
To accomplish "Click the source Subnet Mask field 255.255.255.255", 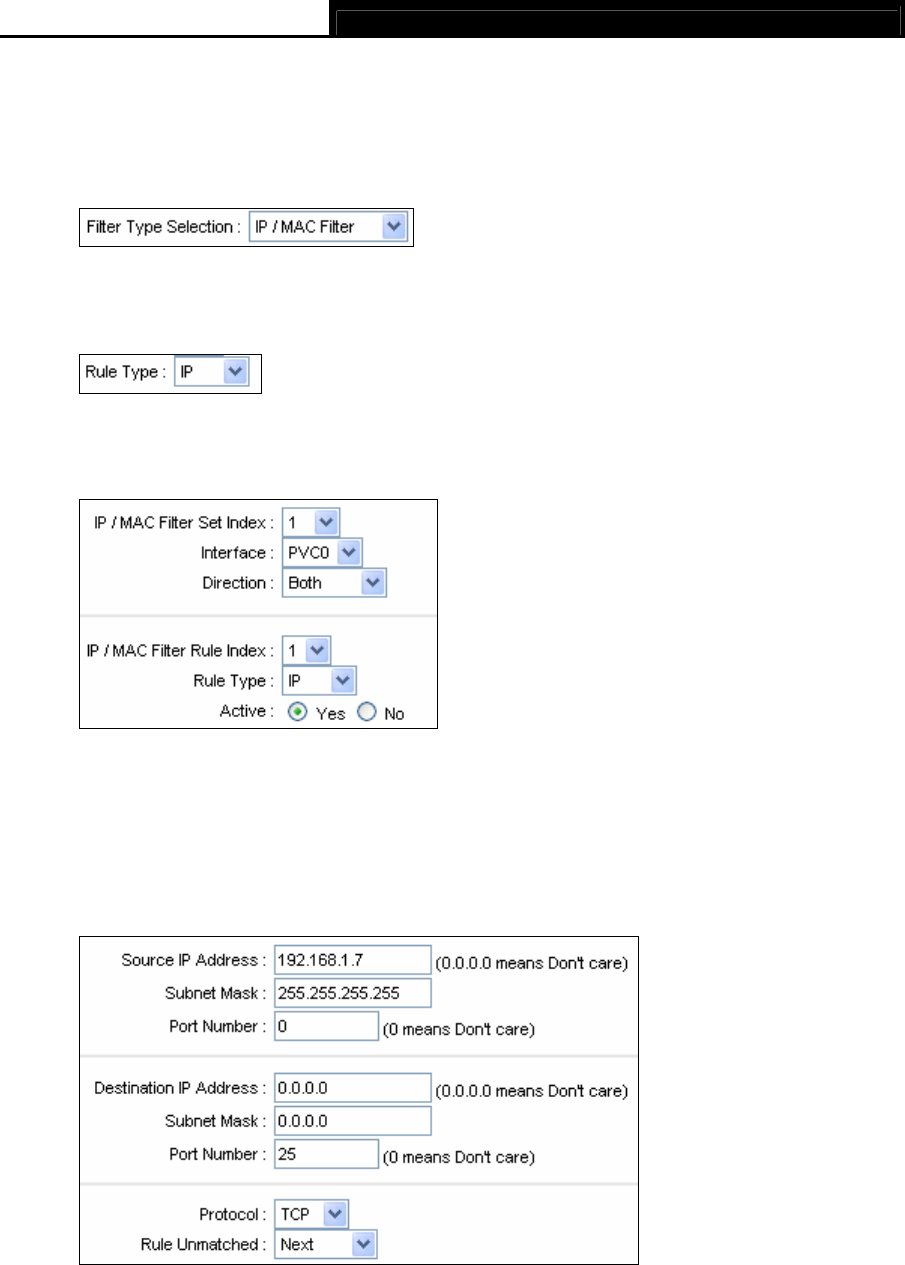I will coord(352,993).
